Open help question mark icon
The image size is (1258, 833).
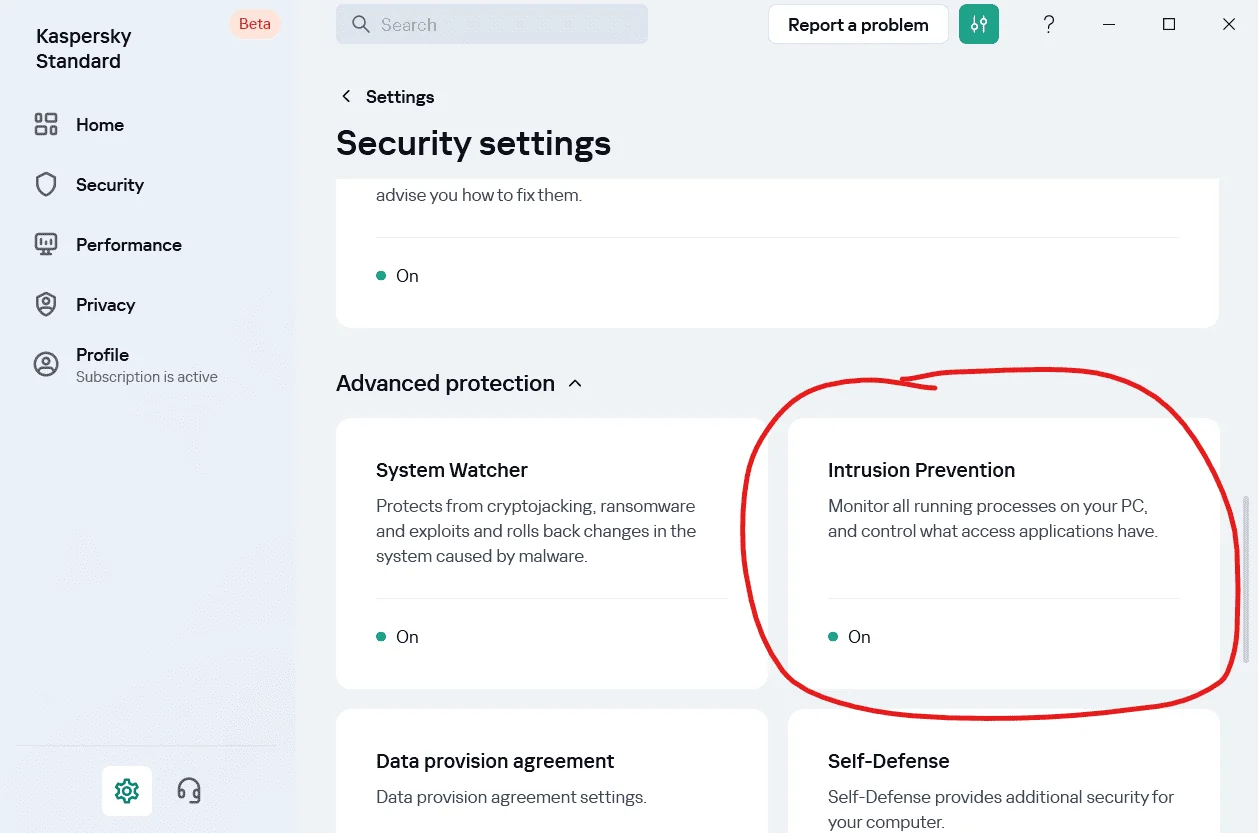(x=1048, y=24)
